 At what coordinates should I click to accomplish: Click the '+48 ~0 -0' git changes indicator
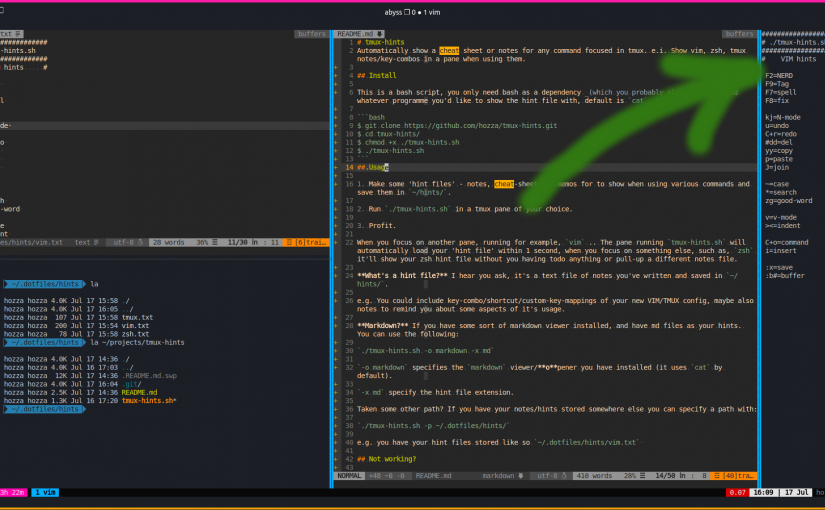click(386, 476)
